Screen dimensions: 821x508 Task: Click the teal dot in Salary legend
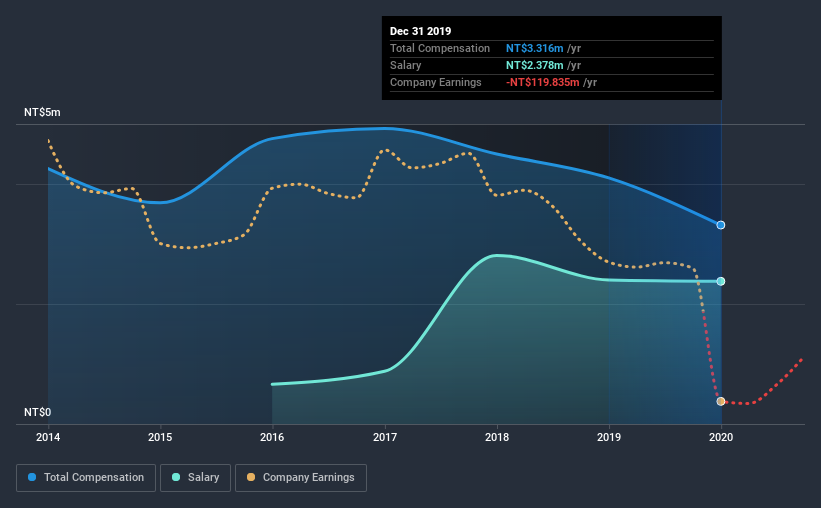[x=176, y=477]
